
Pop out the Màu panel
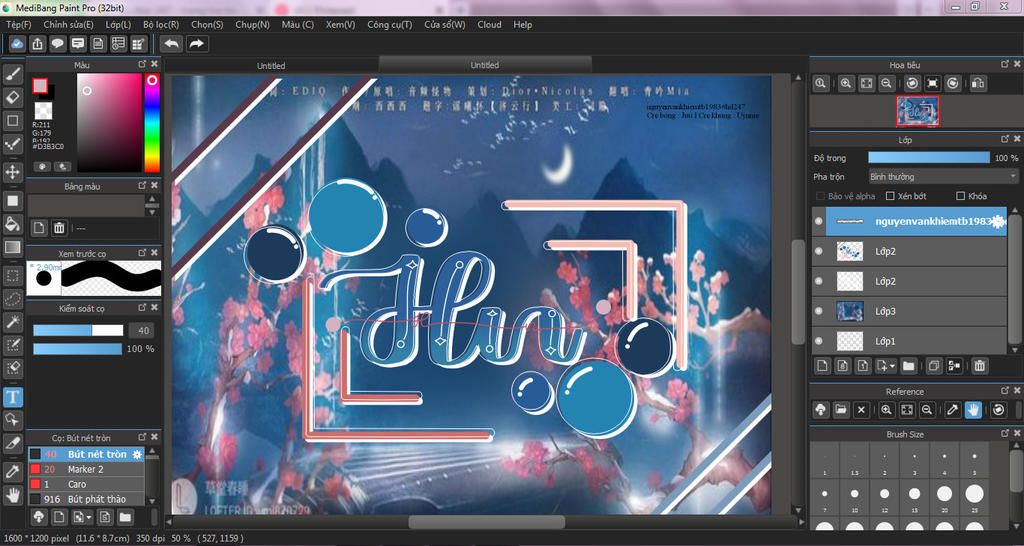click(x=142, y=64)
